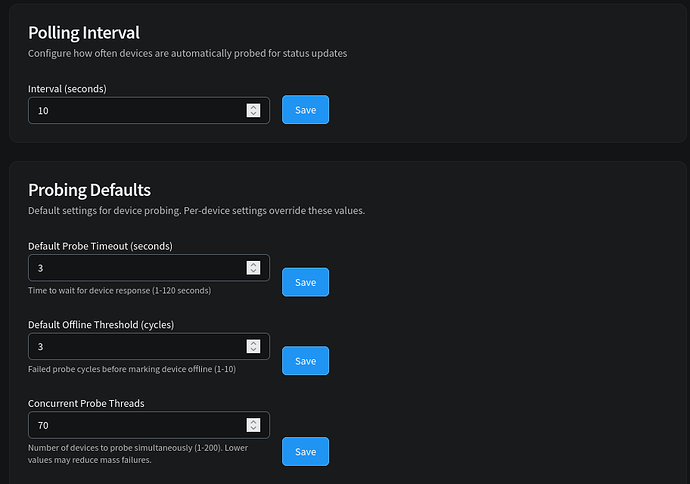Decrease Default Offline Threshold with down arrow
690x484 pixels.
[254, 351]
